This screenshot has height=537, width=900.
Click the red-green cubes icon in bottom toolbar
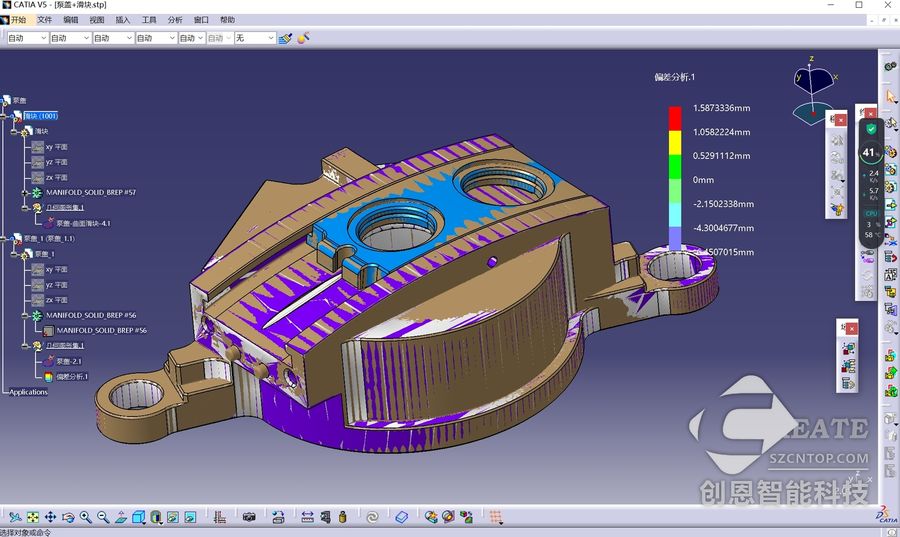click(466, 517)
